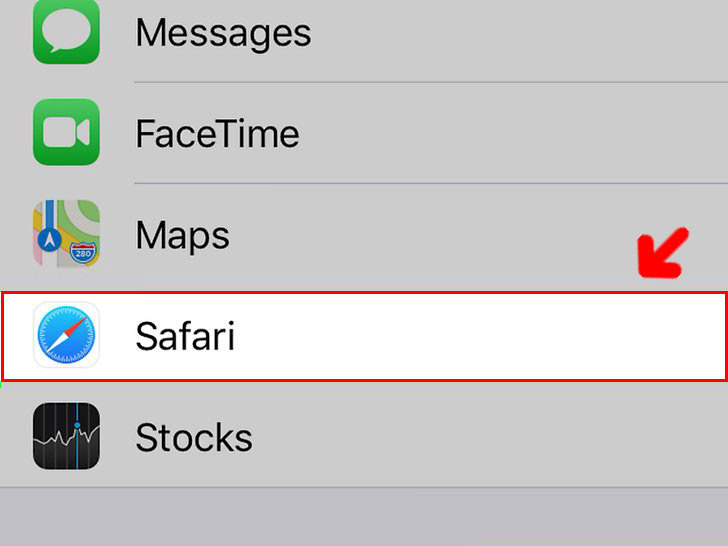This screenshot has height=546, width=728.
Task: Click the red needle tip of Safari compass
Action: pyautogui.click(x=84, y=320)
